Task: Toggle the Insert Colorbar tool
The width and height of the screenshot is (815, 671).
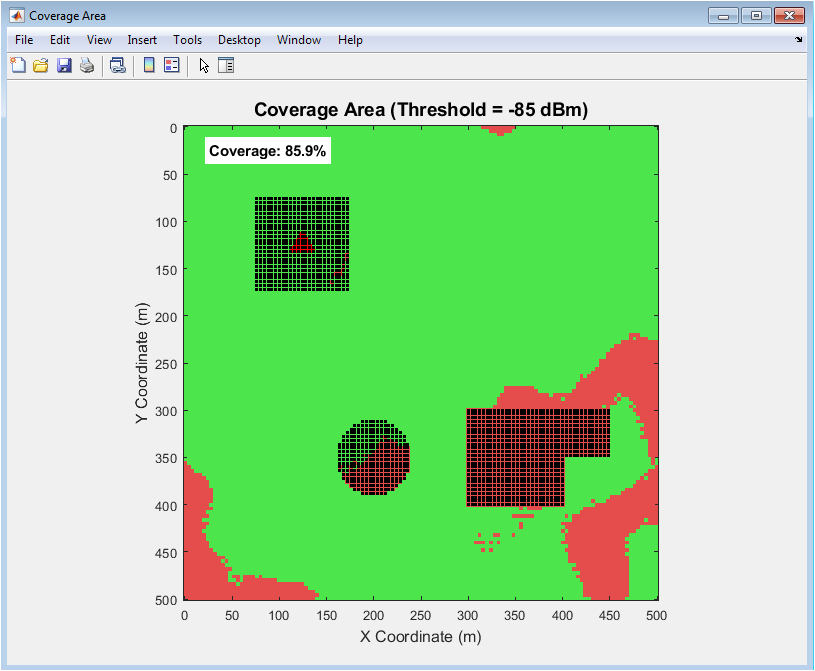Action: click(x=149, y=66)
